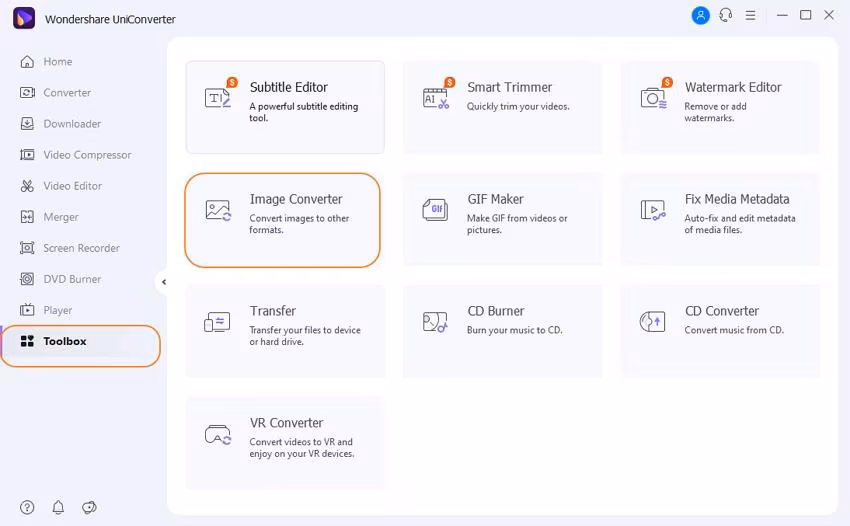
Task: Open the Watermark Editor tool
Action: pos(720,106)
